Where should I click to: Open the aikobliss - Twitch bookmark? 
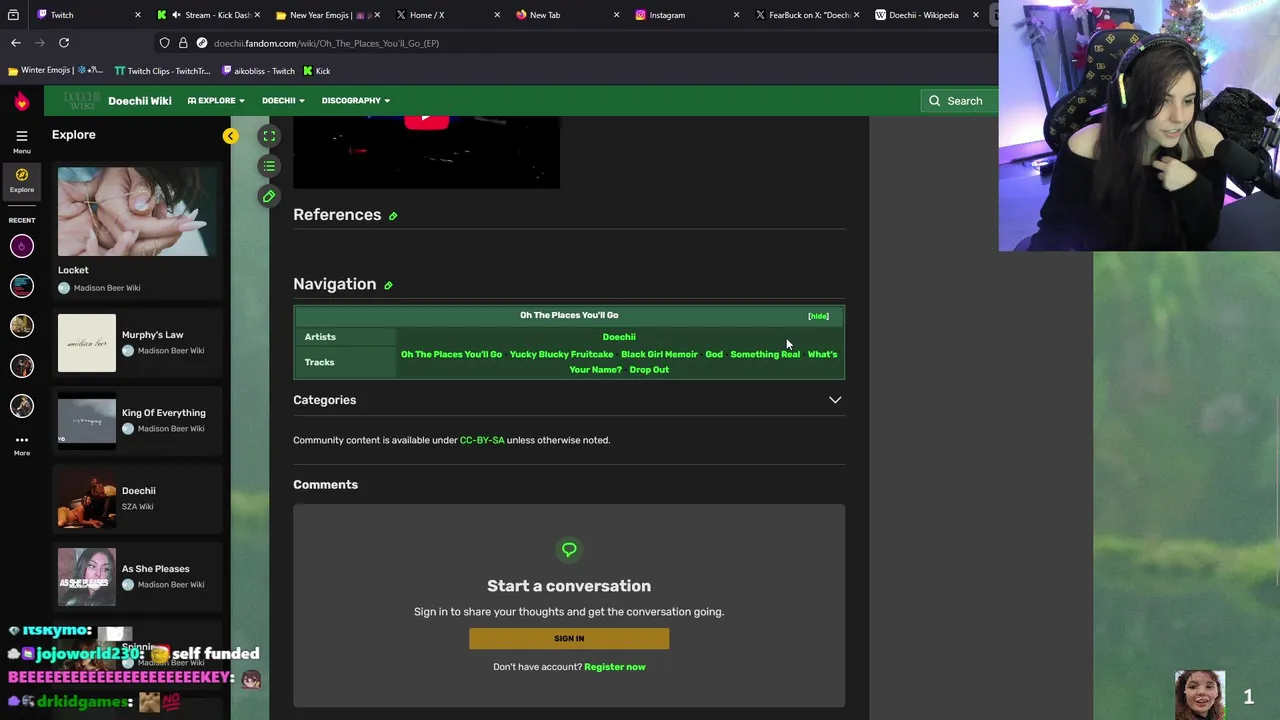[258, 71]
